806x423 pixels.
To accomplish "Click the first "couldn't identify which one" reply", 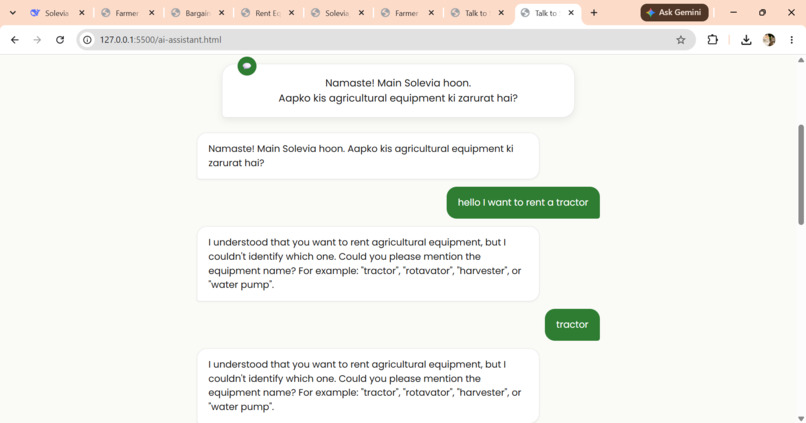I will pos(368,264).
